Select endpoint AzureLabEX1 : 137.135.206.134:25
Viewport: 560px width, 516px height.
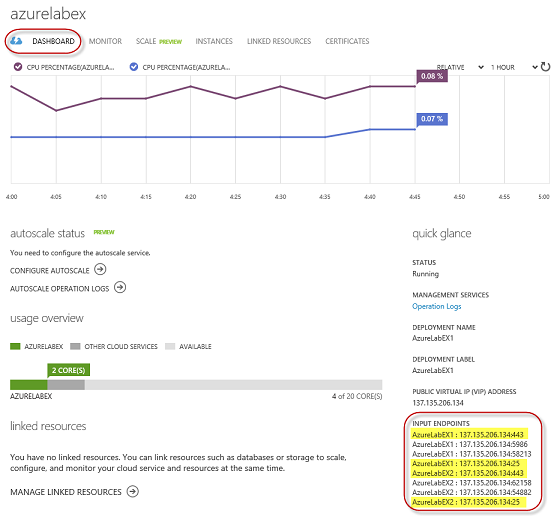pyautogui.click(x=466, y=464)
